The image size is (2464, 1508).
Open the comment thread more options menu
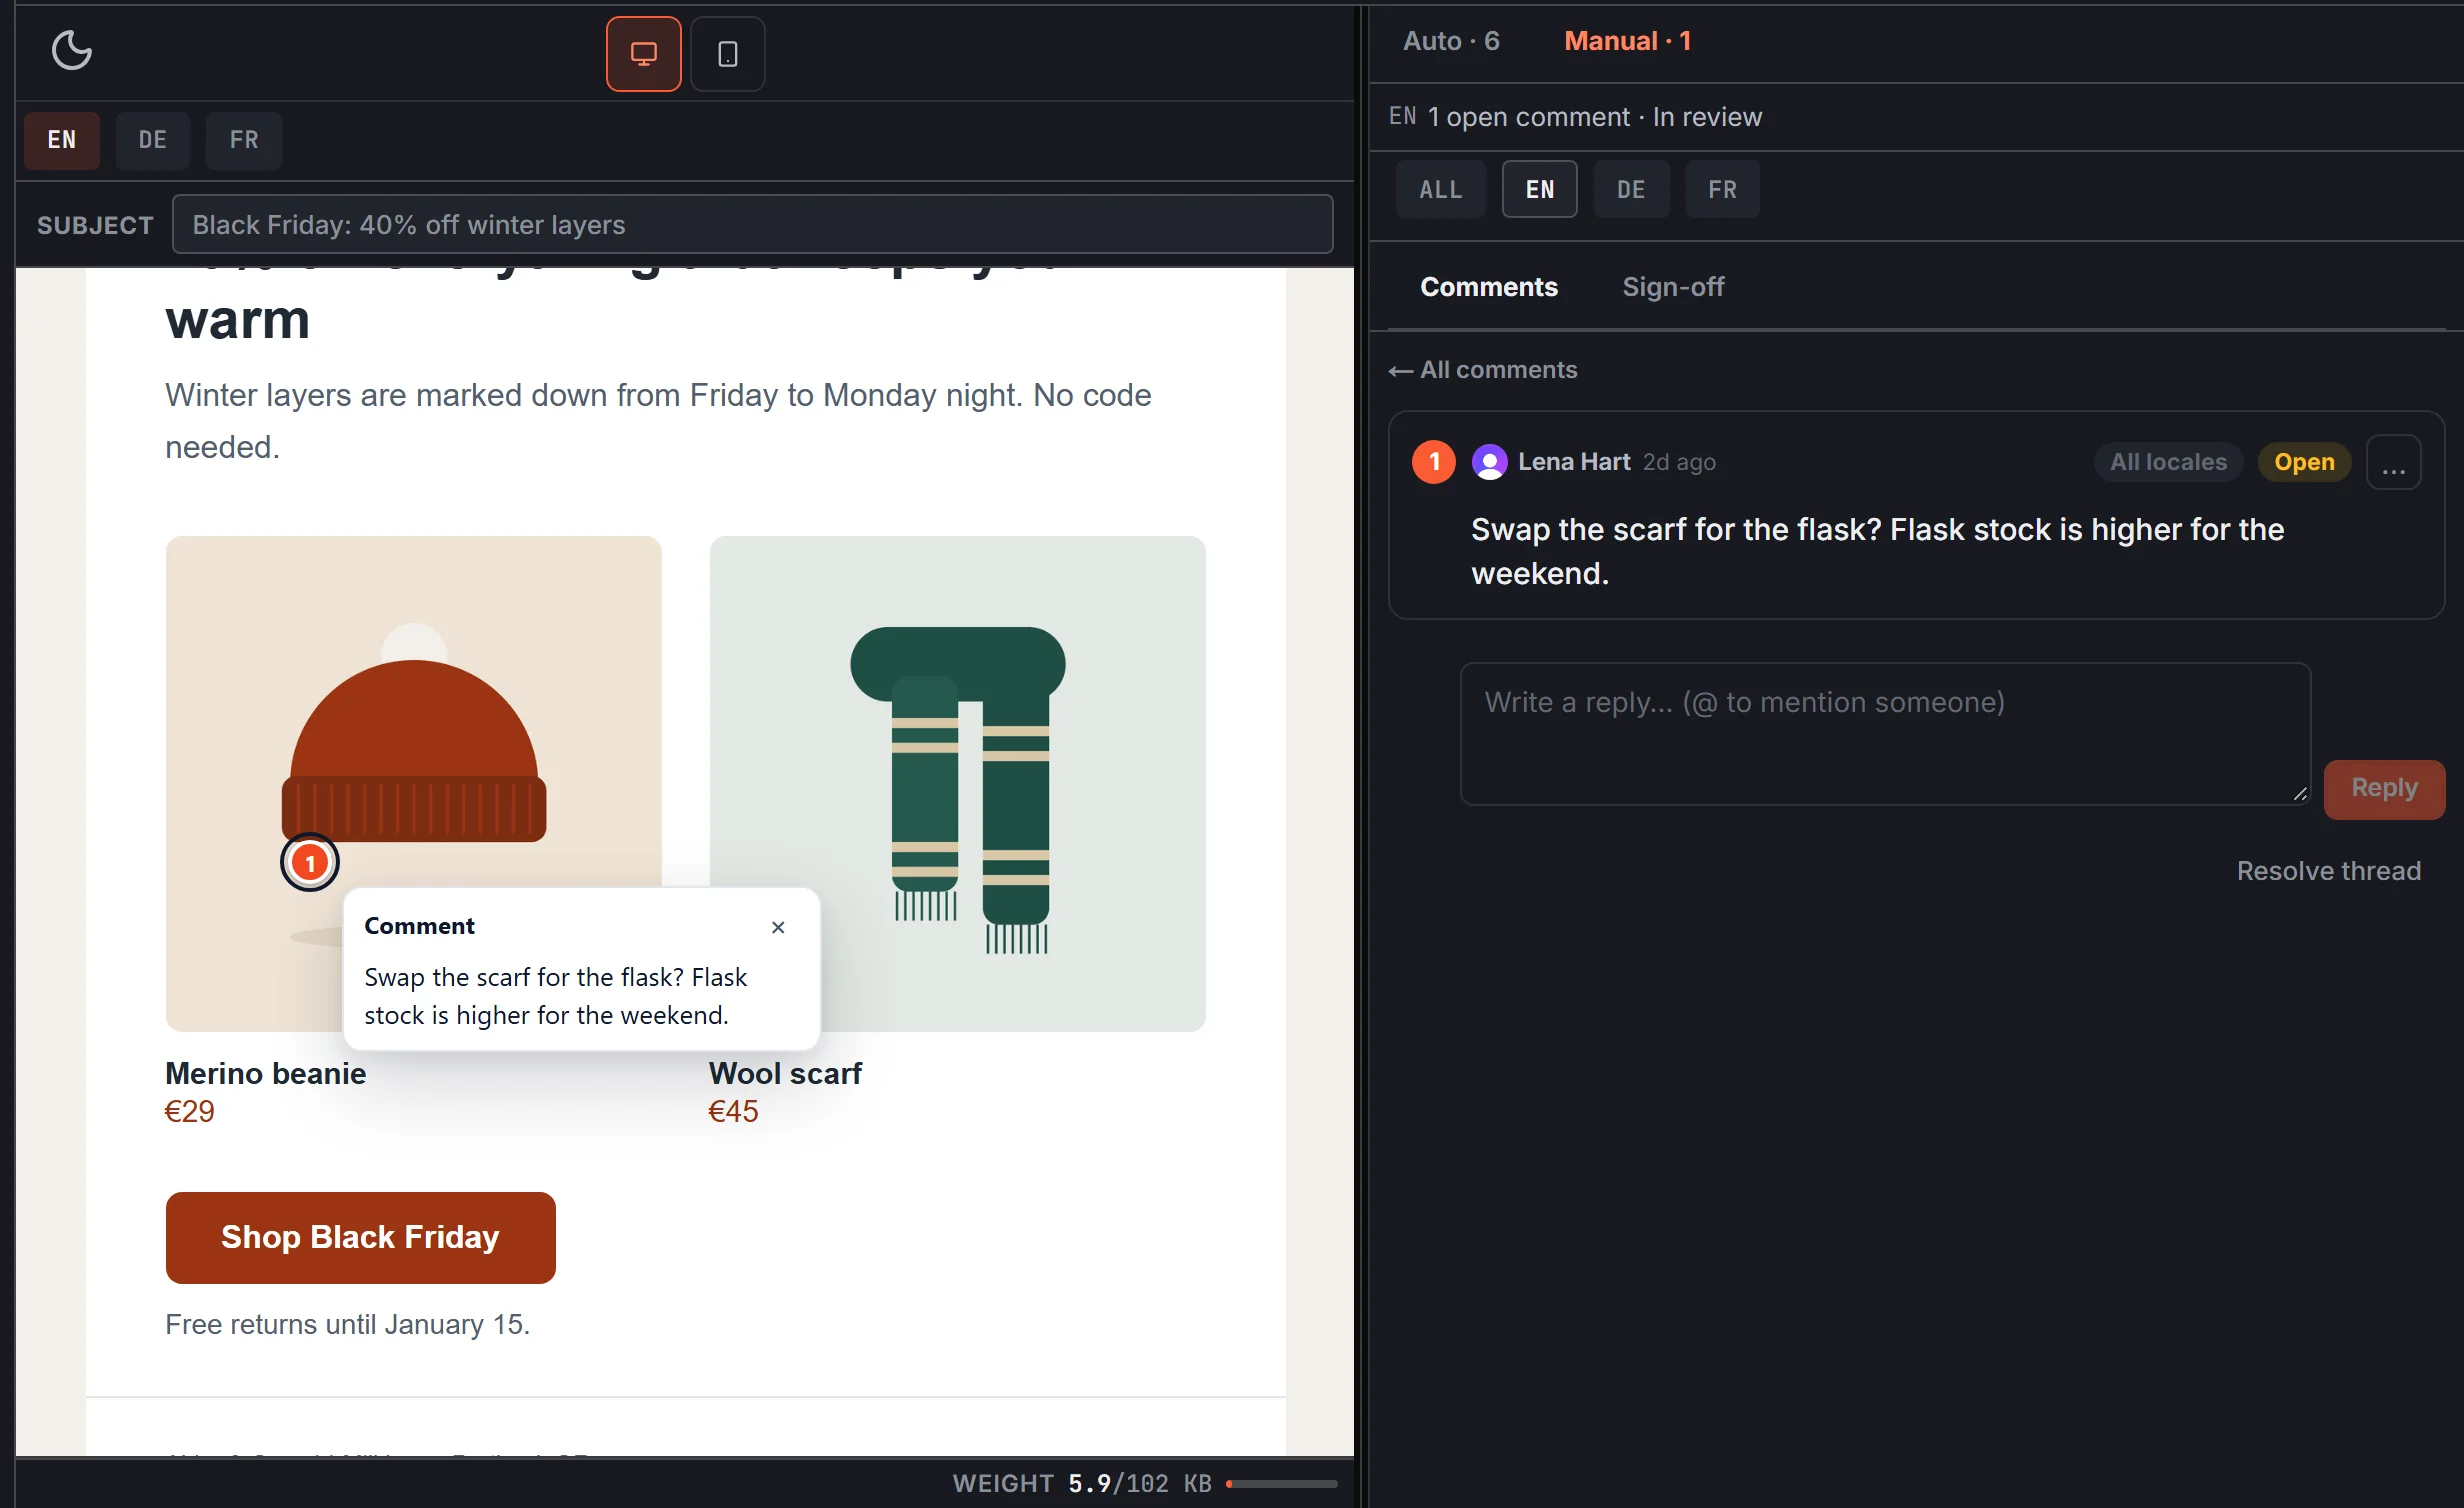click(2393, 462)
